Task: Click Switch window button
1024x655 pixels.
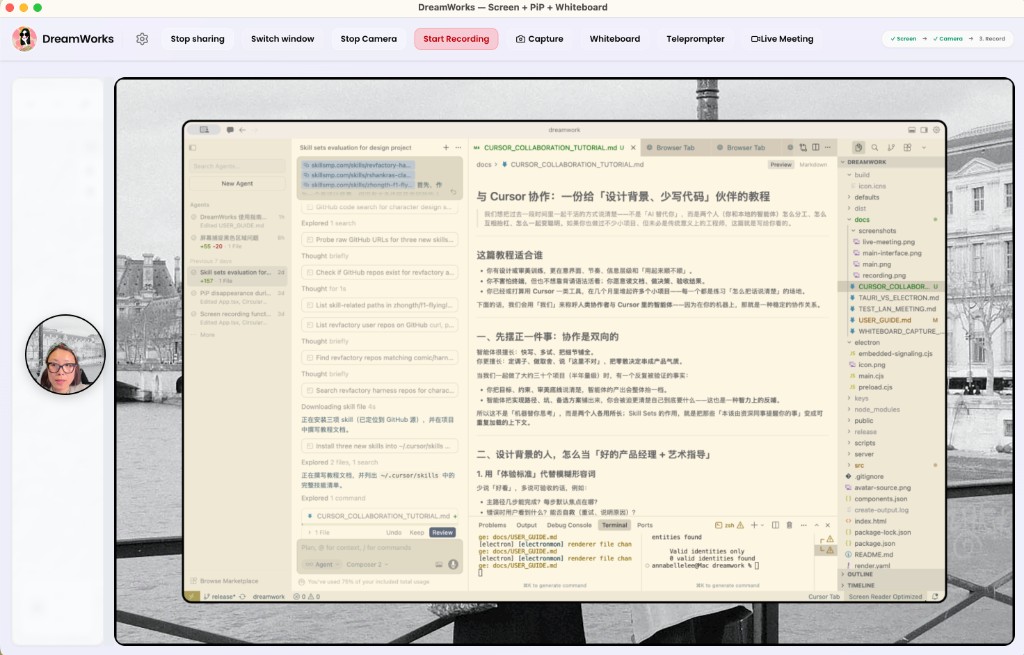Action: [283, 39]
